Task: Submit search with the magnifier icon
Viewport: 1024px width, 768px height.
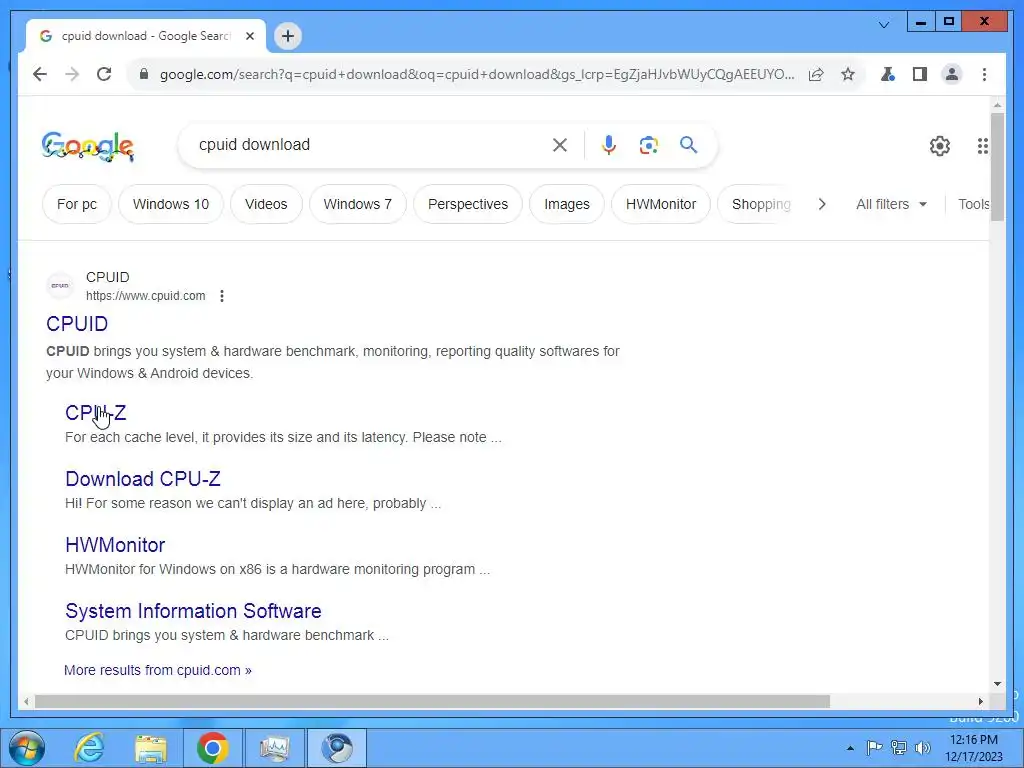Action: [688, 145]
